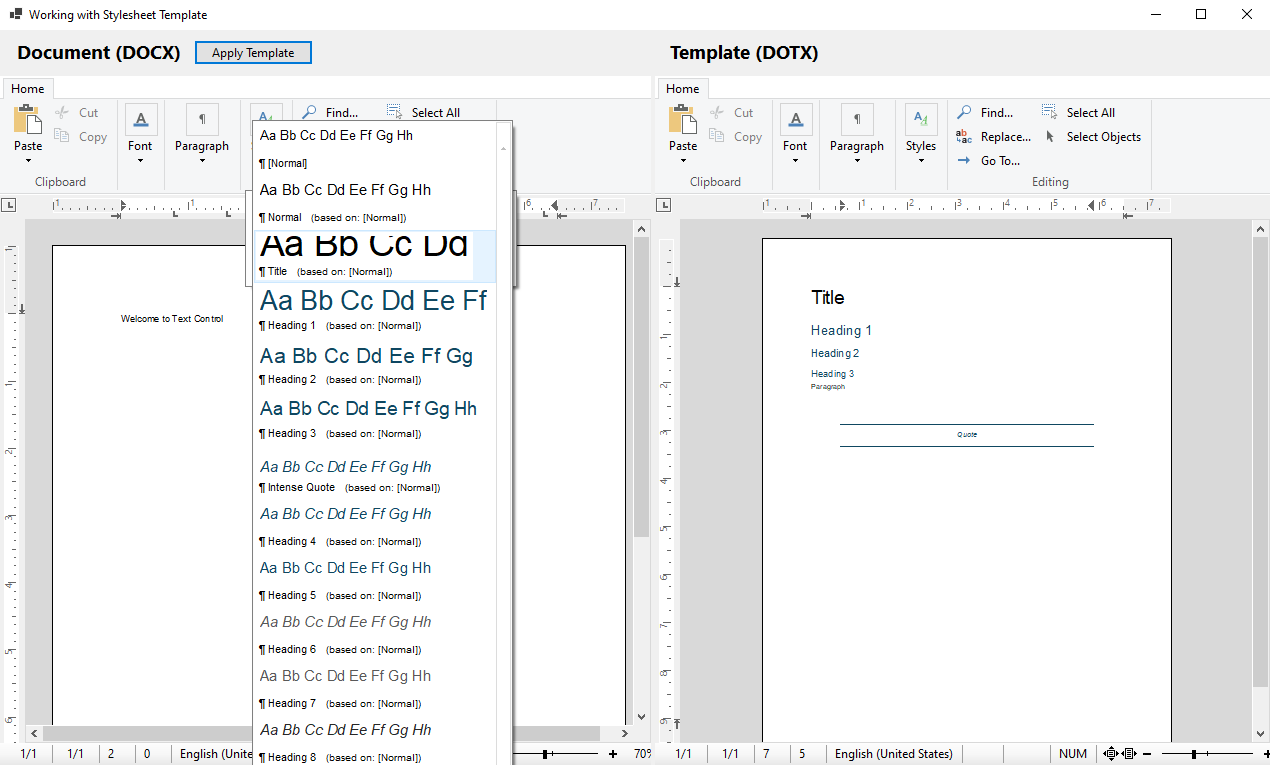Click Find in Template ribbon
Viewport: 1270px width, 765px height.
985,113
